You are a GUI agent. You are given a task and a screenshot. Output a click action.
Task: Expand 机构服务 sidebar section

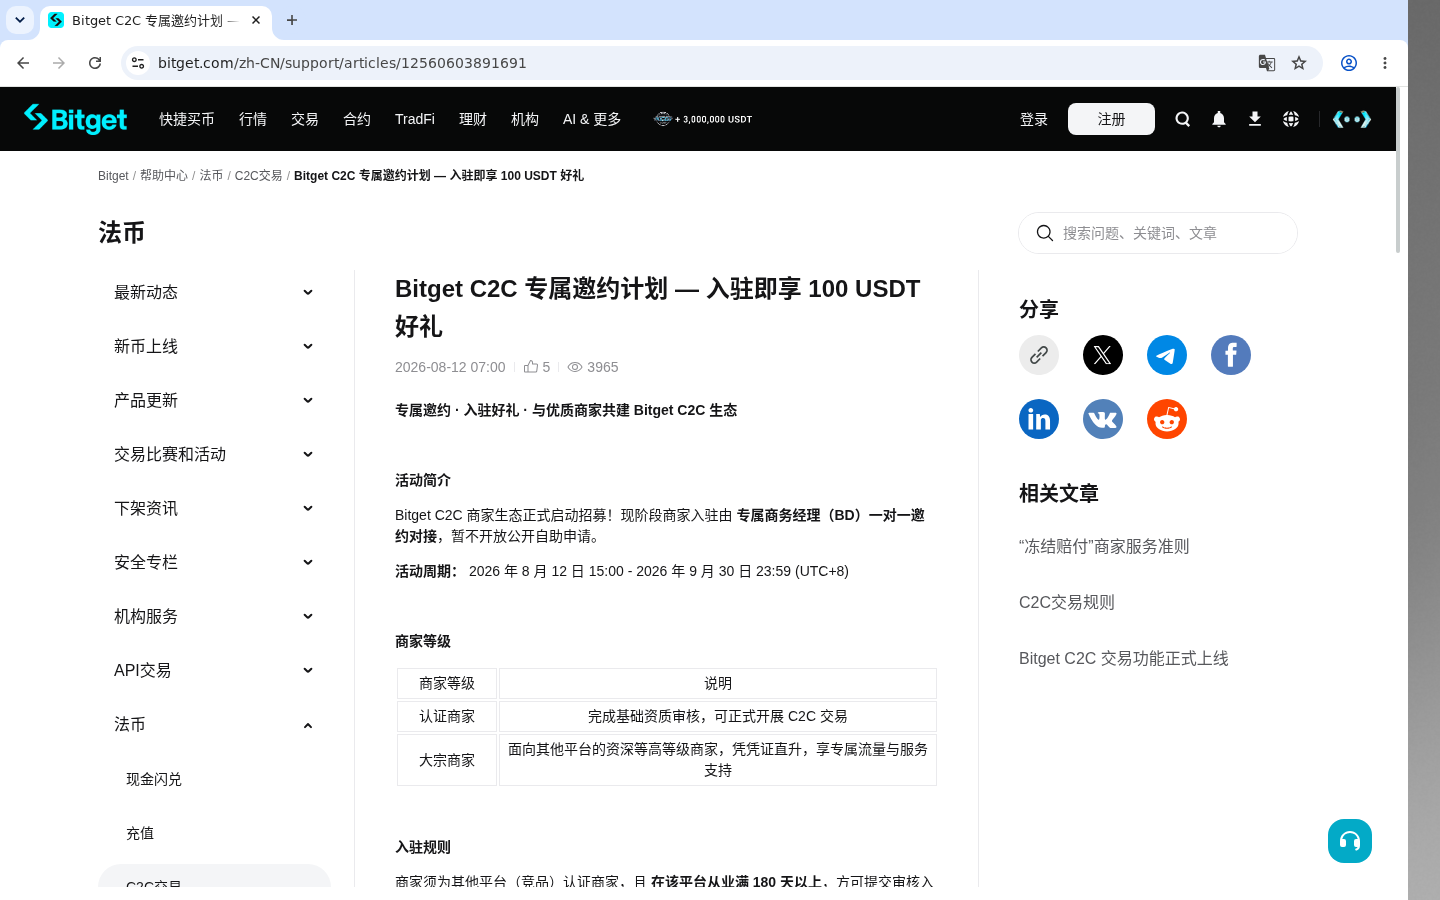214,616
